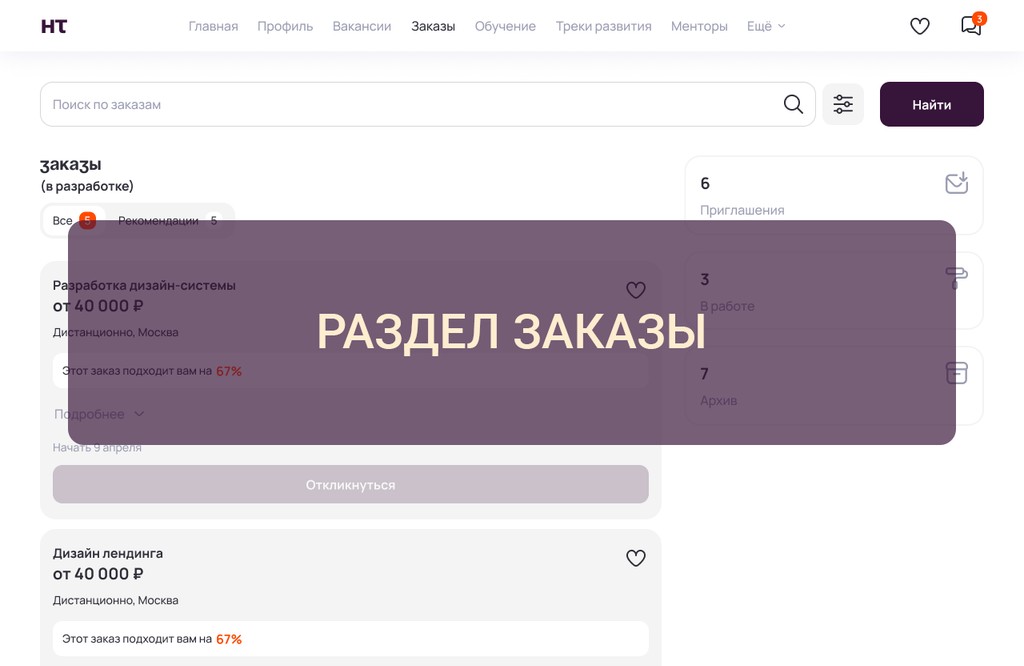This screenshot has width=1024, height=666.
Task: Favorite the Разработка дизайн-системы order heart
Action: pos(635,290)
